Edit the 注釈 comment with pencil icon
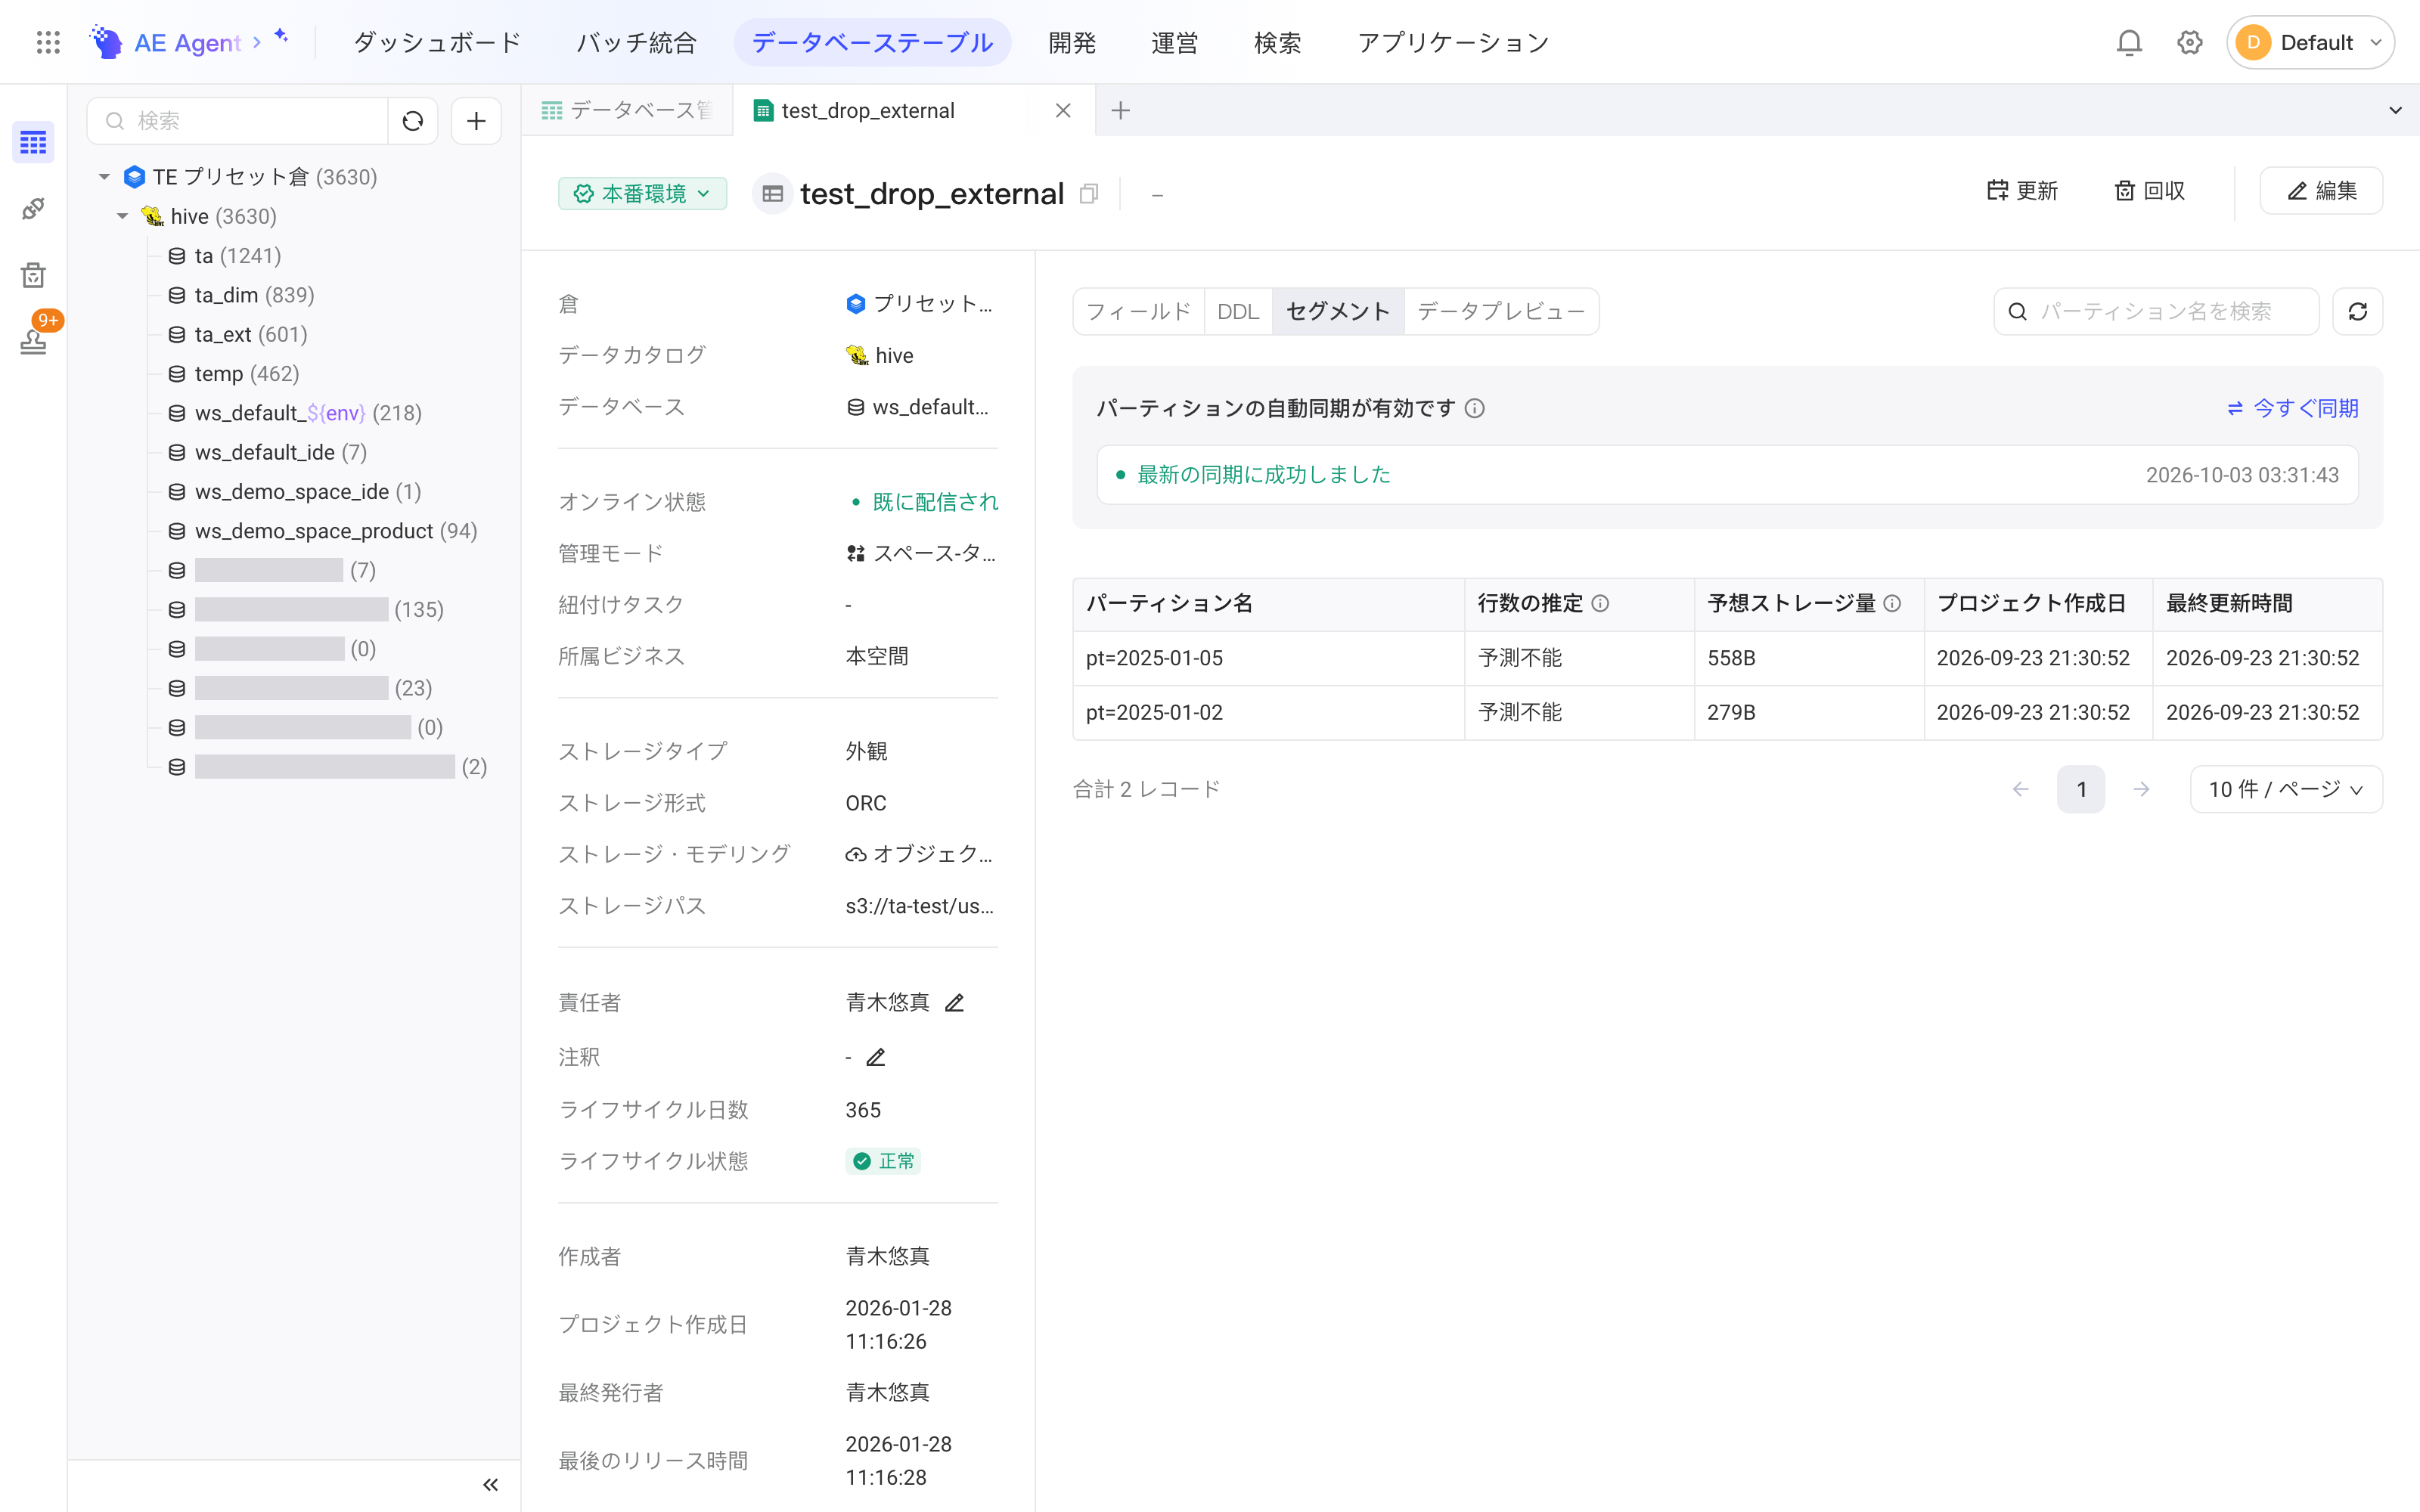Viewport: 2420px width, 1512px height. tap(875, 1057)
